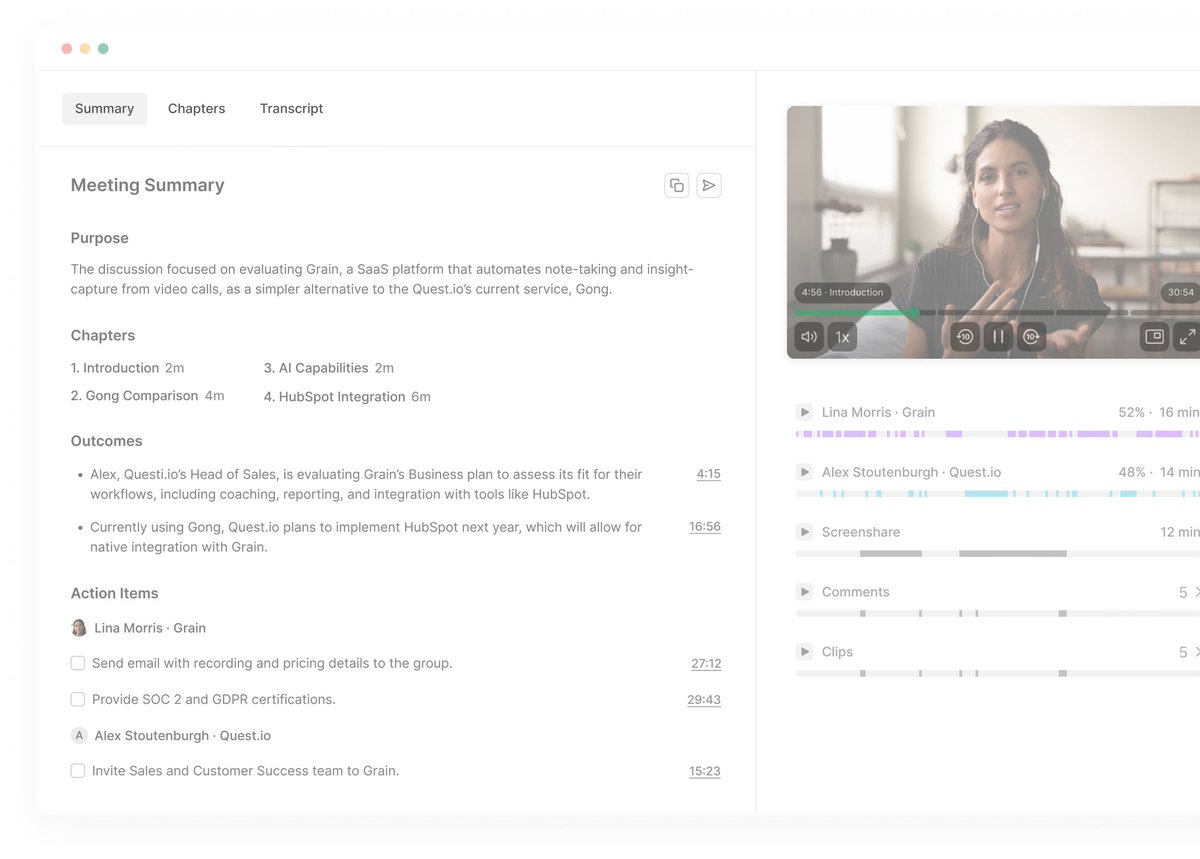Check off 'Send email with recording and pricing details'
1200x859 pixels.
[77, 663]
